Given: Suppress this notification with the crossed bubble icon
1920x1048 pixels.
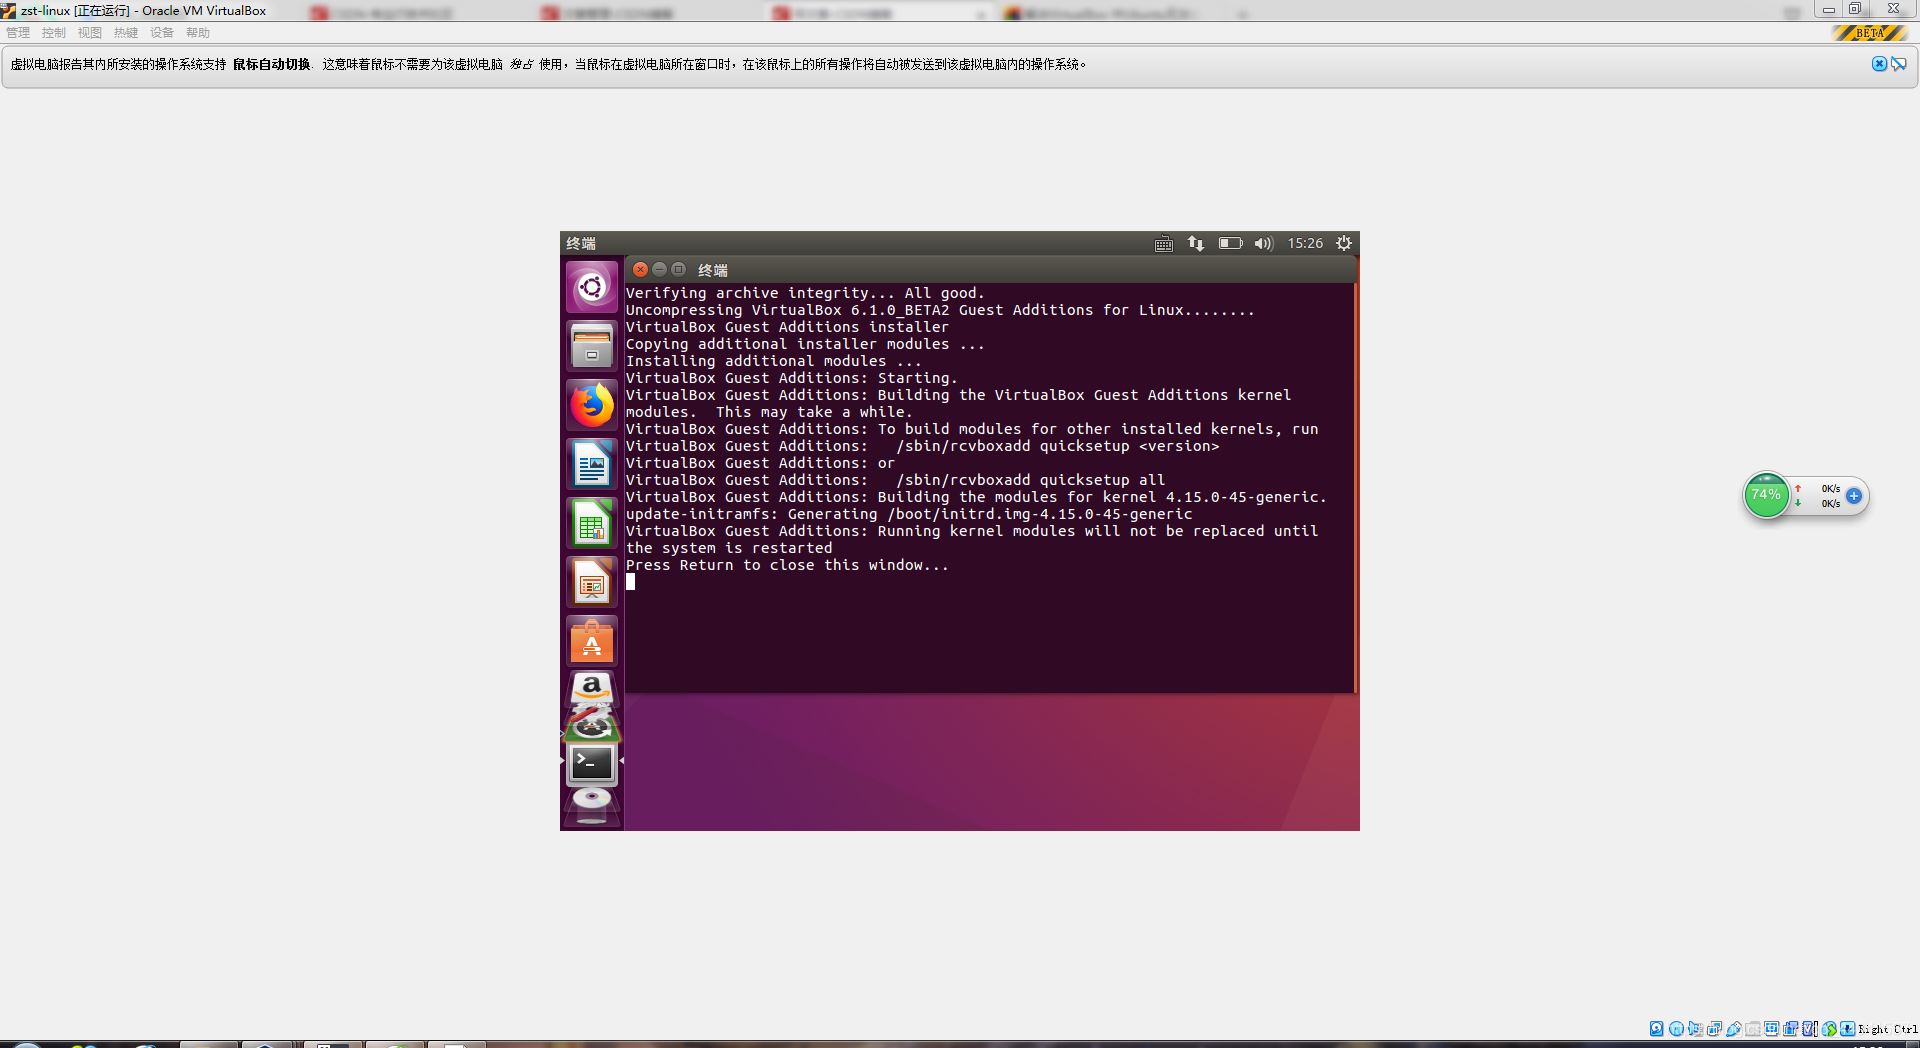Looking at the screenshot, I should tap(1898, 64).
